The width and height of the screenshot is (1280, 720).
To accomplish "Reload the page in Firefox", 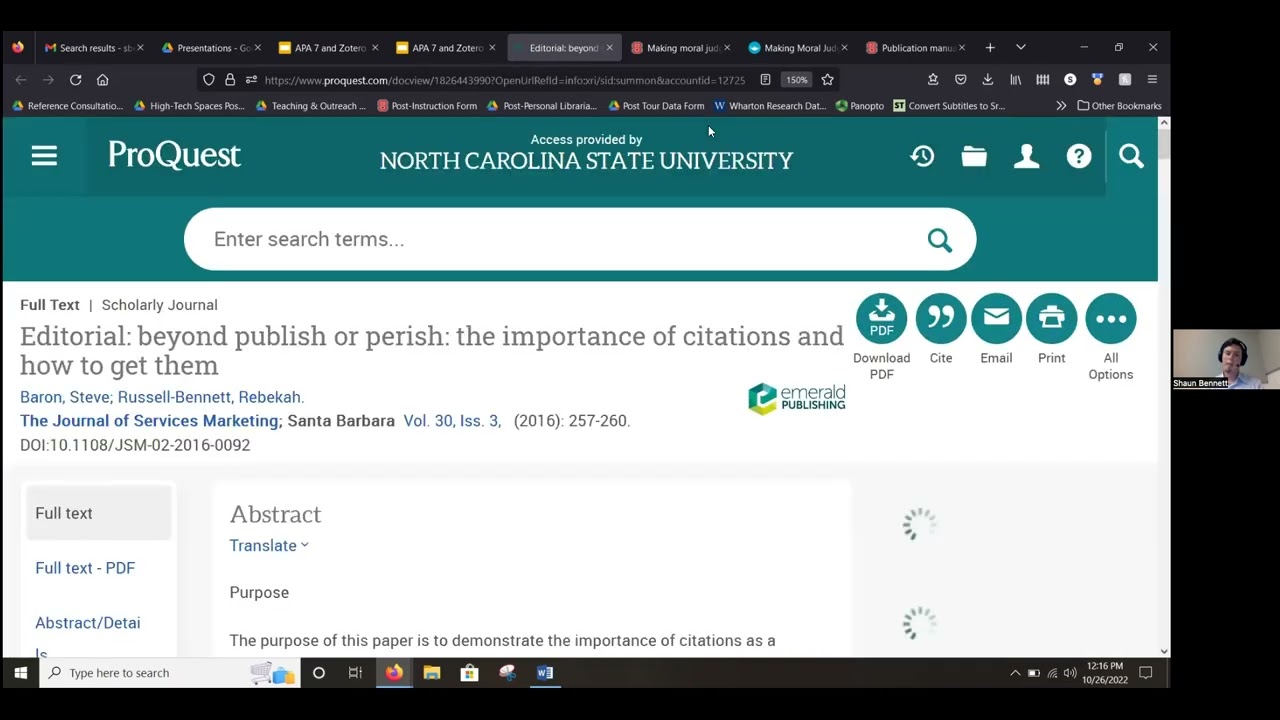I will [75, 80].
